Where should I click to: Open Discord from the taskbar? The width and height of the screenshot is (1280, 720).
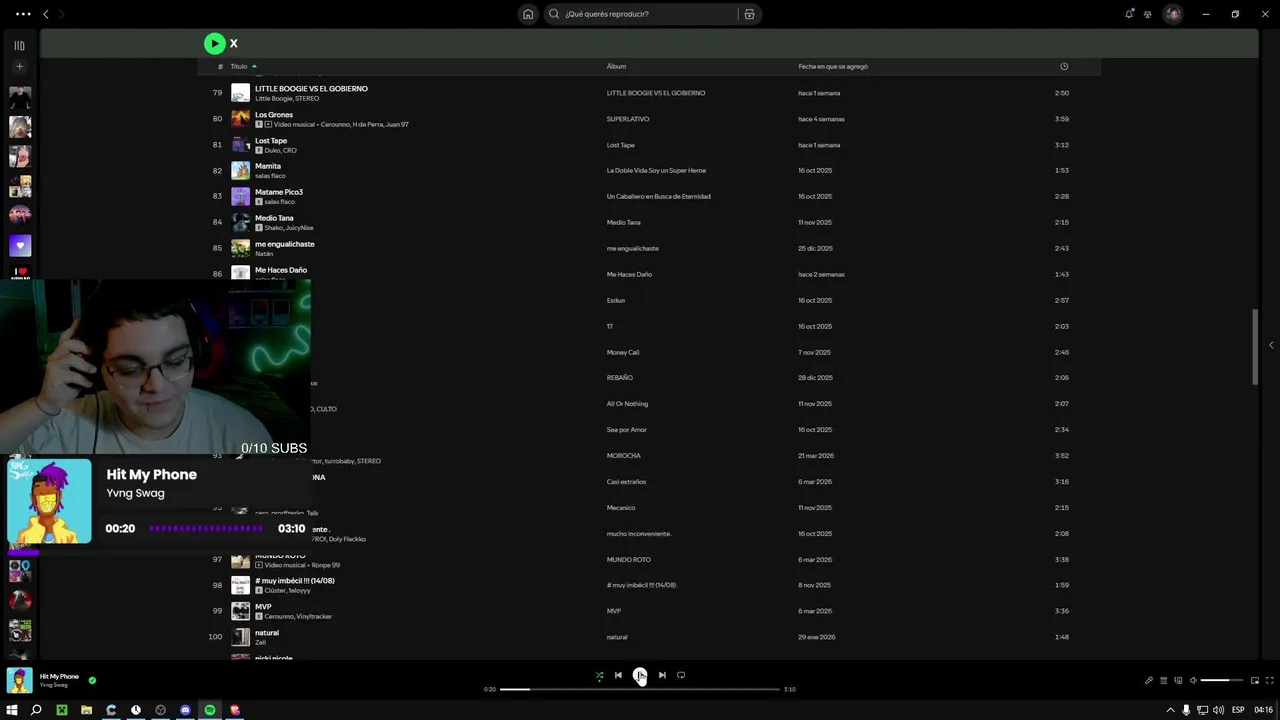point(185,710)
